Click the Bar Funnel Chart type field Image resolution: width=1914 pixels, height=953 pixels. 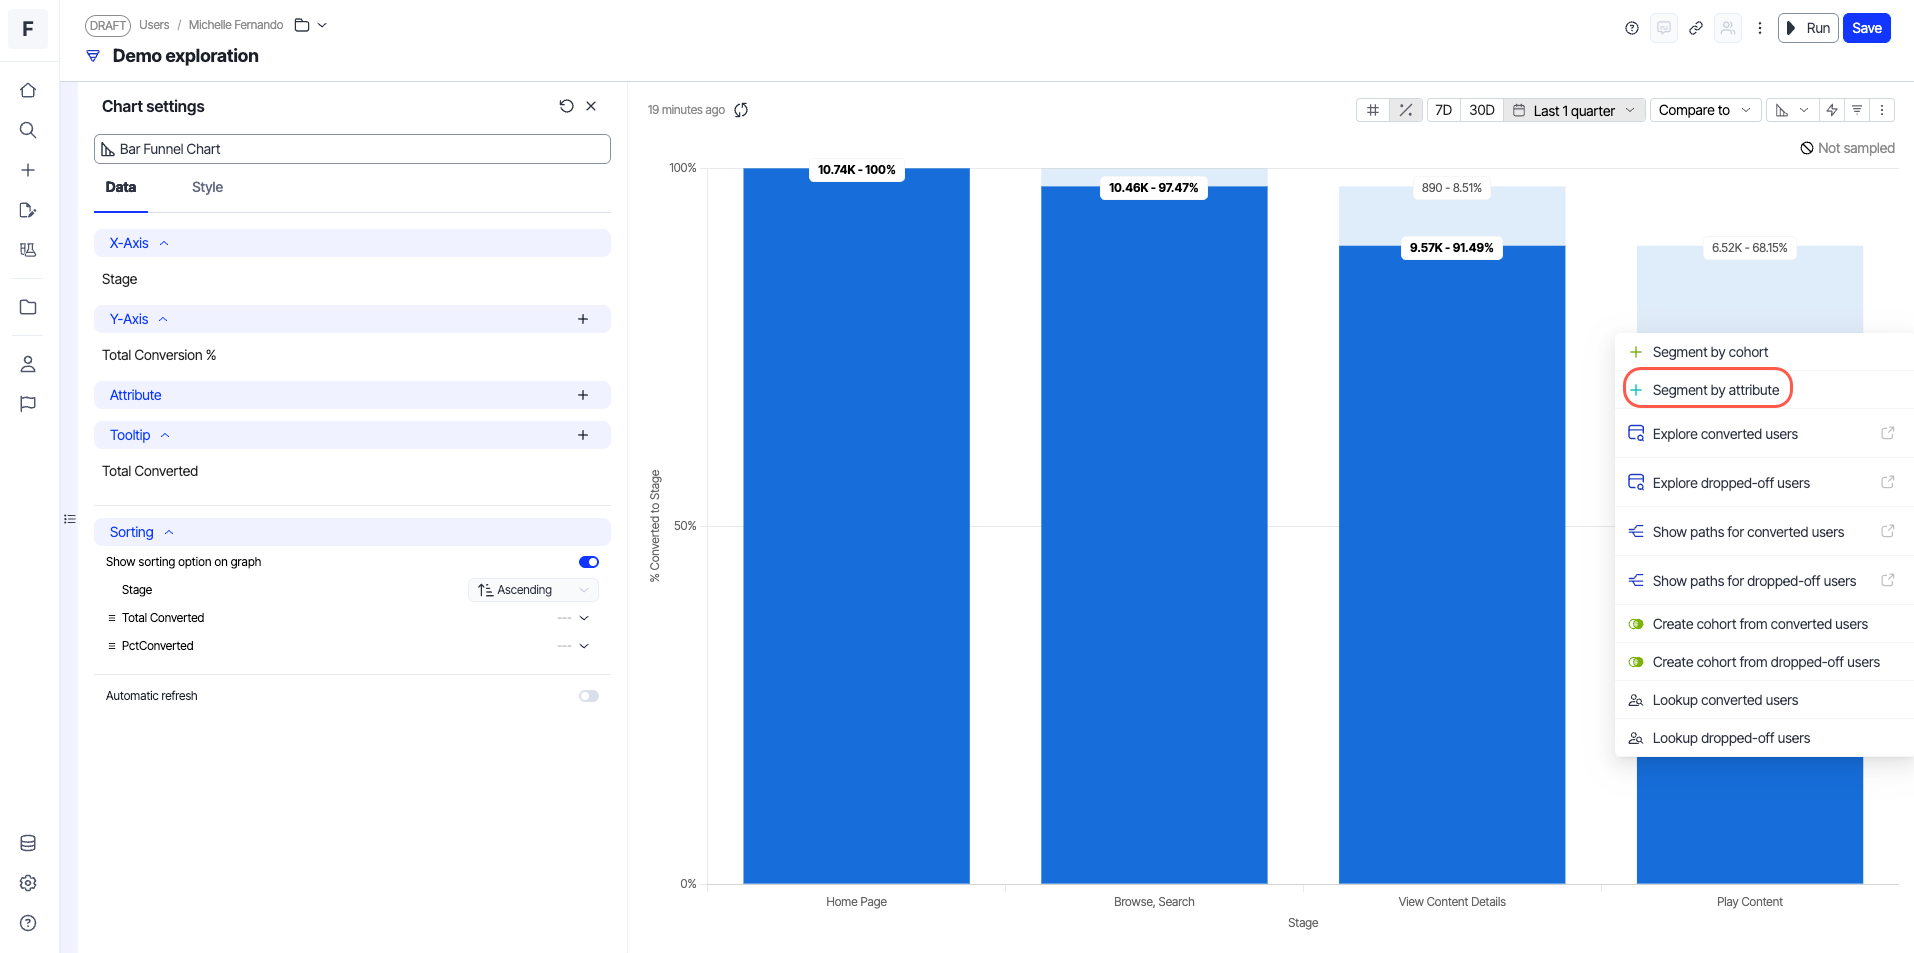coord(352,149)
